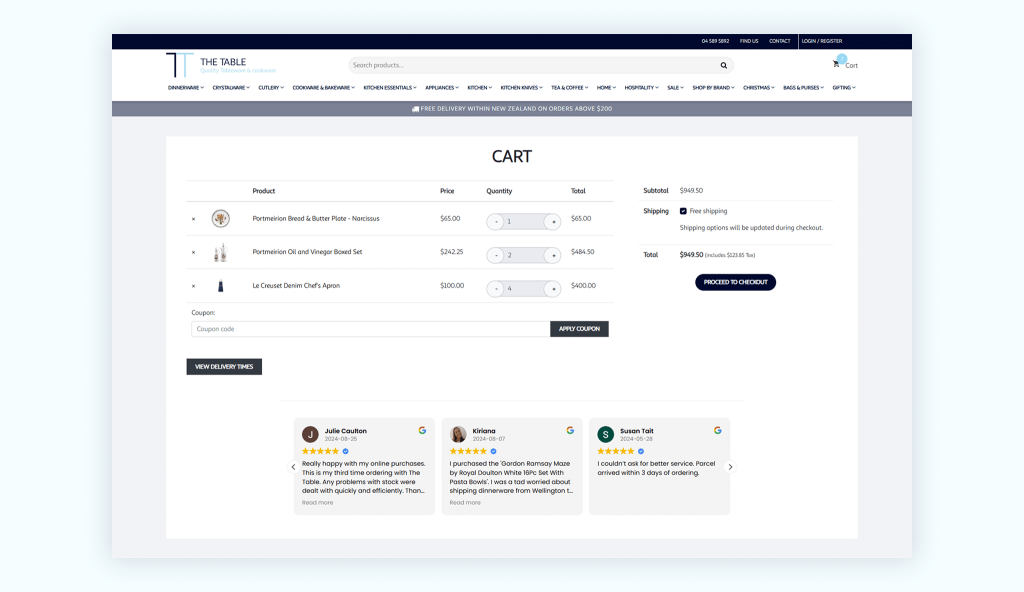This screenshot has width=1024, height=592.
Task: Read more of Kiriana's review
Action: (465, 502)
